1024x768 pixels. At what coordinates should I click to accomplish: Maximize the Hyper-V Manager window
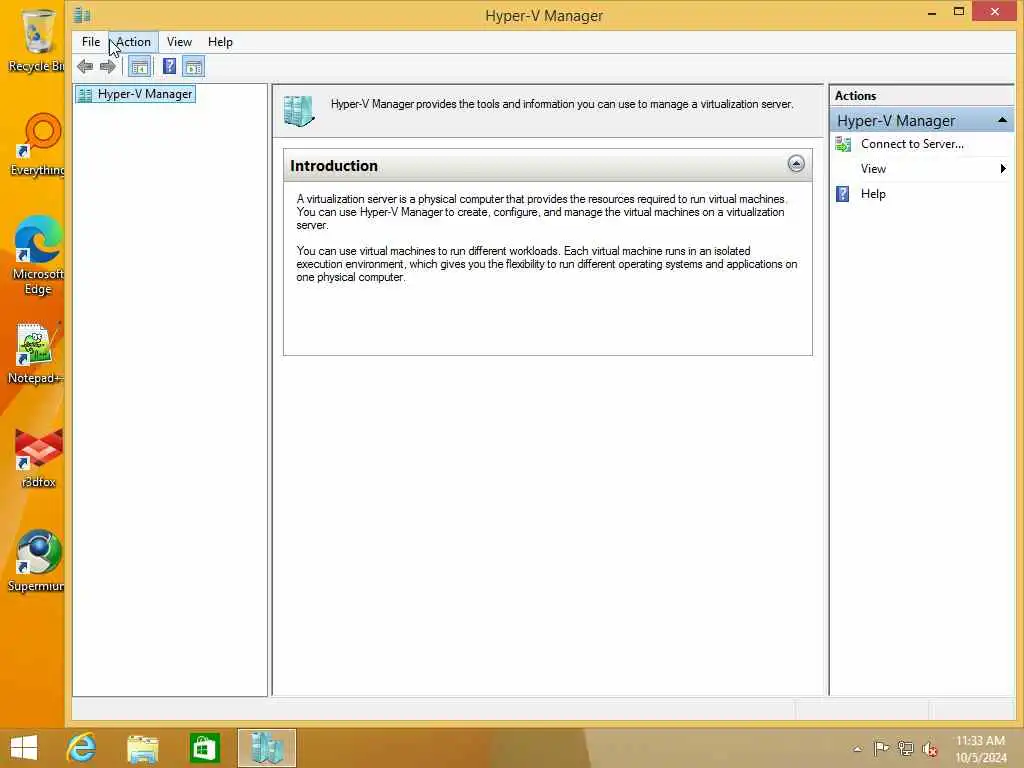click(x=959, y=12)
